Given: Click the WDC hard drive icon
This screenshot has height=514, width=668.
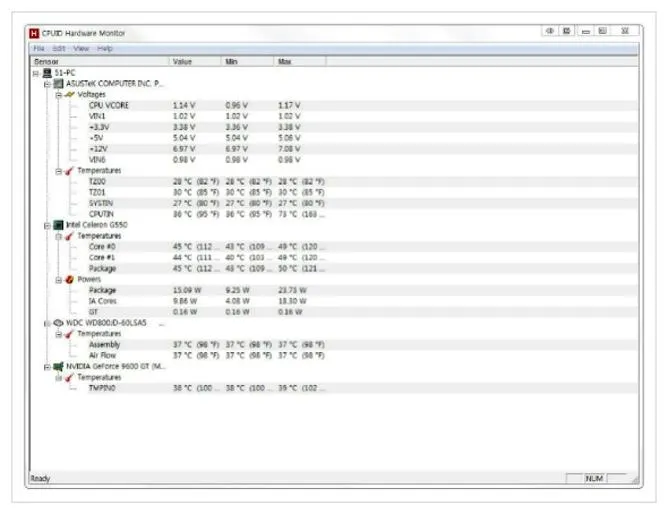Looking at the screenshot, I should pos(58,323).
